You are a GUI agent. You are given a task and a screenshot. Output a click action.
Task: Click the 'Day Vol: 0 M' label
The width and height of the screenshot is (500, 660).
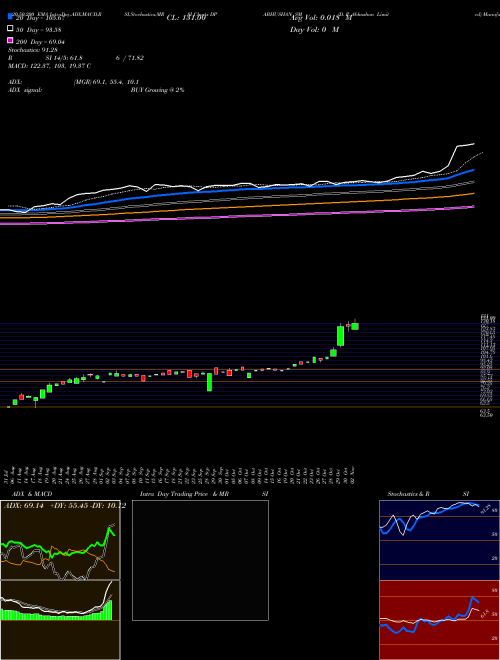point(314,29)
